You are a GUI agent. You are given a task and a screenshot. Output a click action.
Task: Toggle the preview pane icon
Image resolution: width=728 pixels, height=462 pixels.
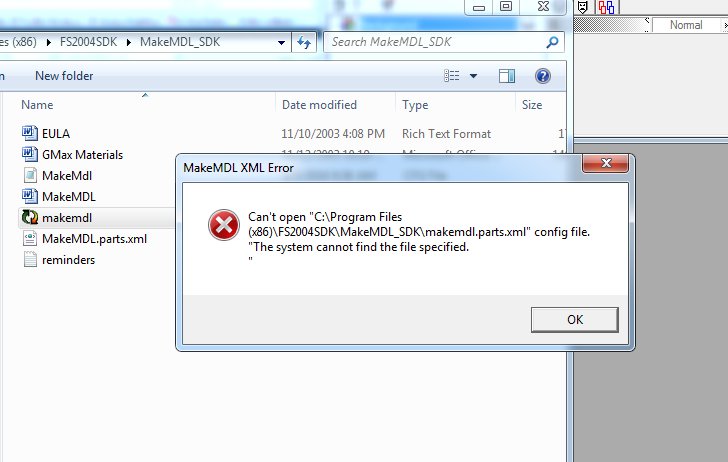tap(507, 76)
